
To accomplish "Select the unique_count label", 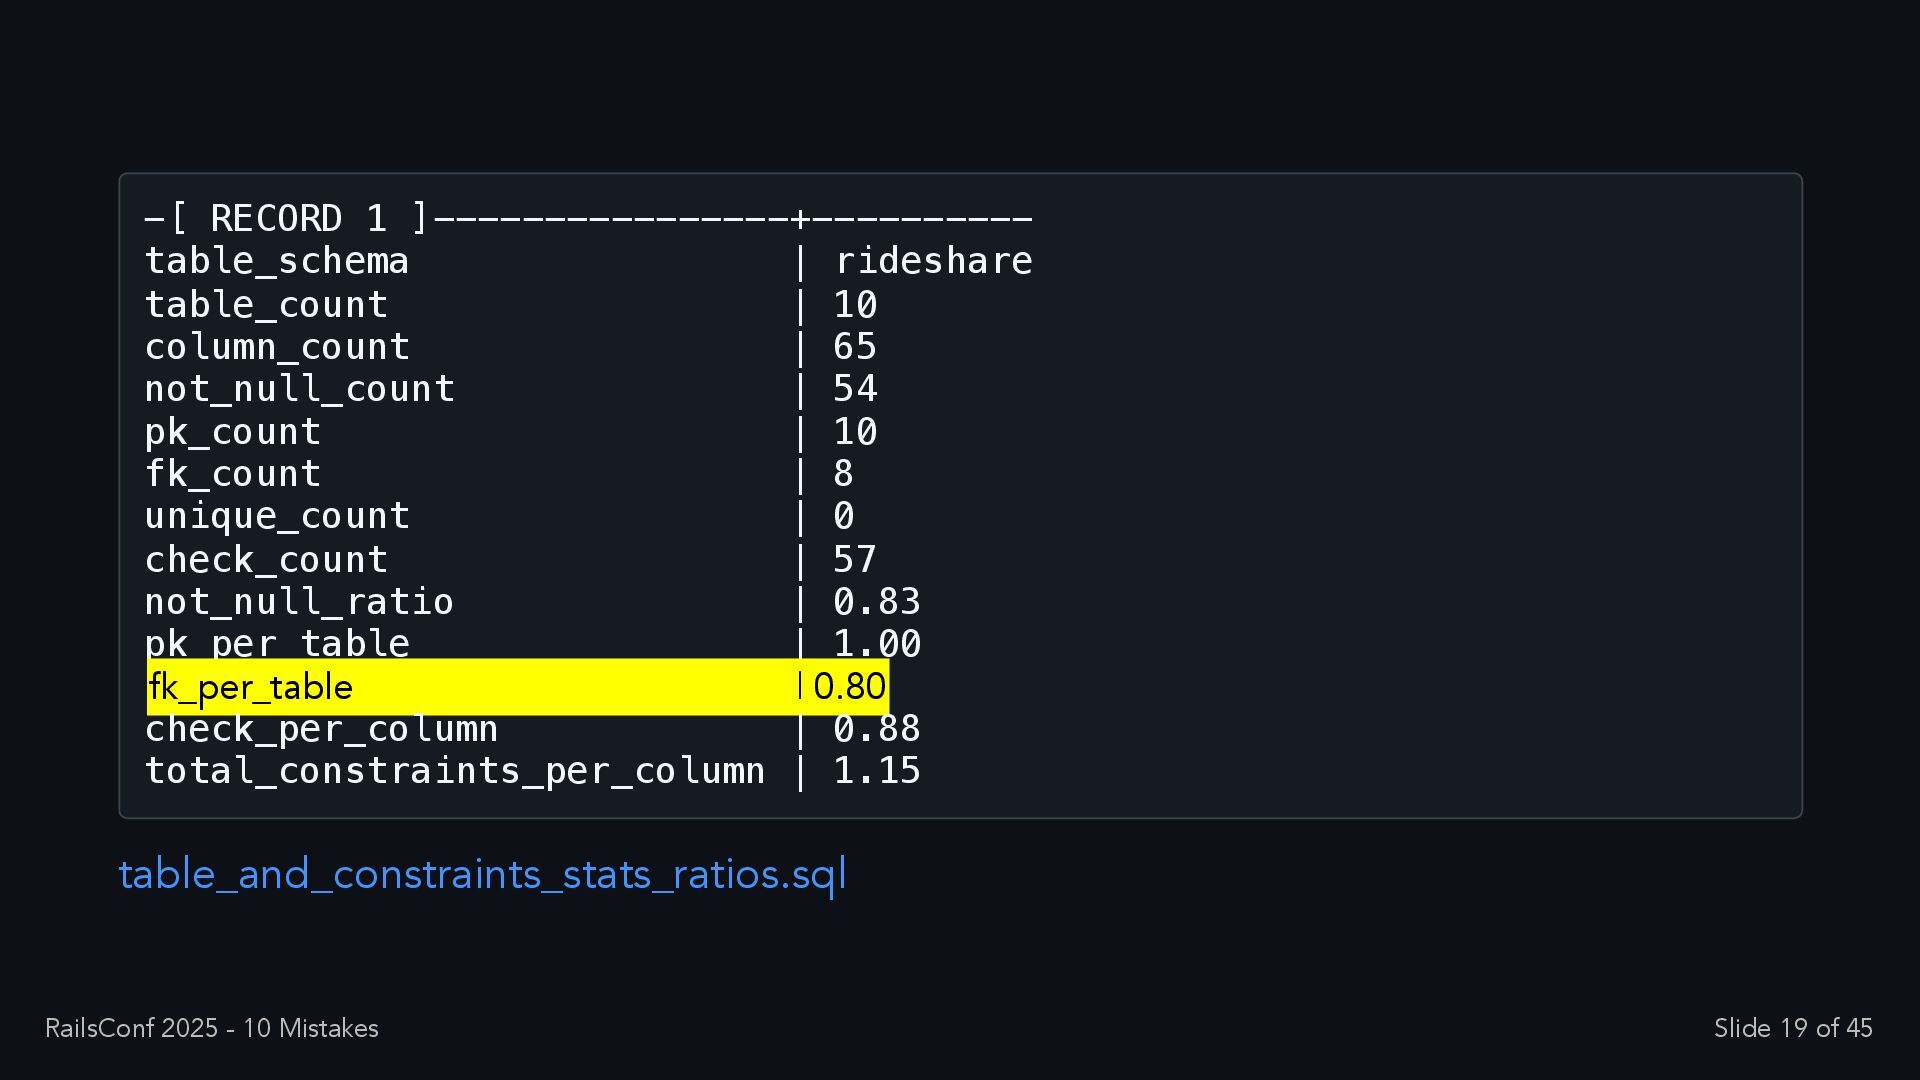I will coord(277,517).
